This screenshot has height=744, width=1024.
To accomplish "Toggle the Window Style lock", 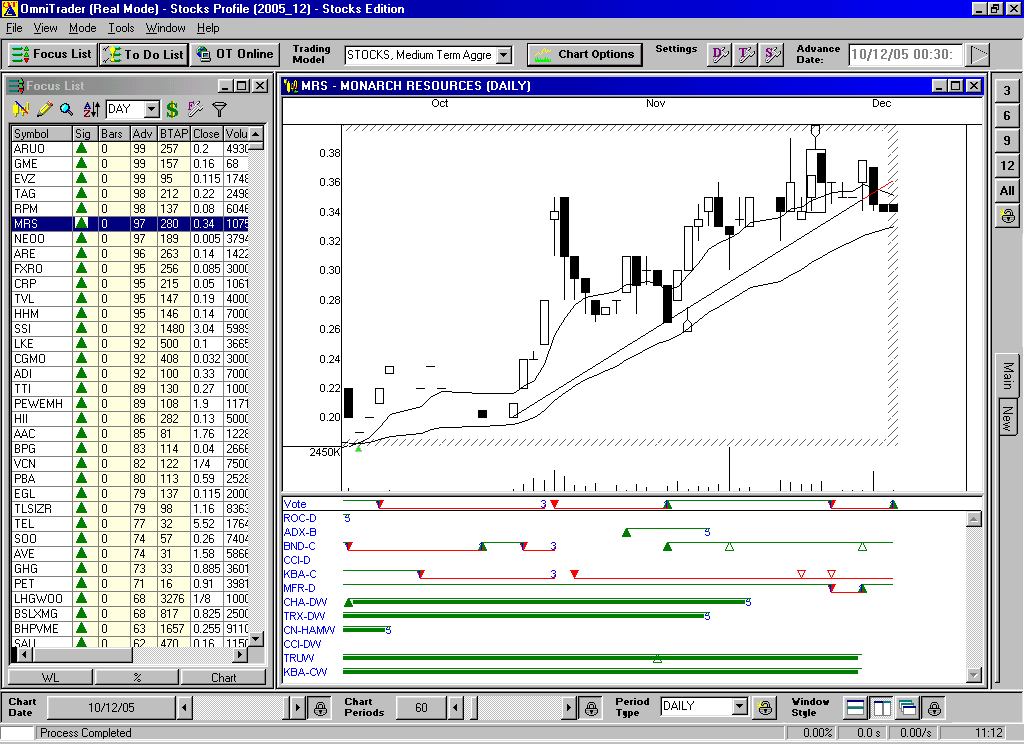I will [x=935, y=708].
